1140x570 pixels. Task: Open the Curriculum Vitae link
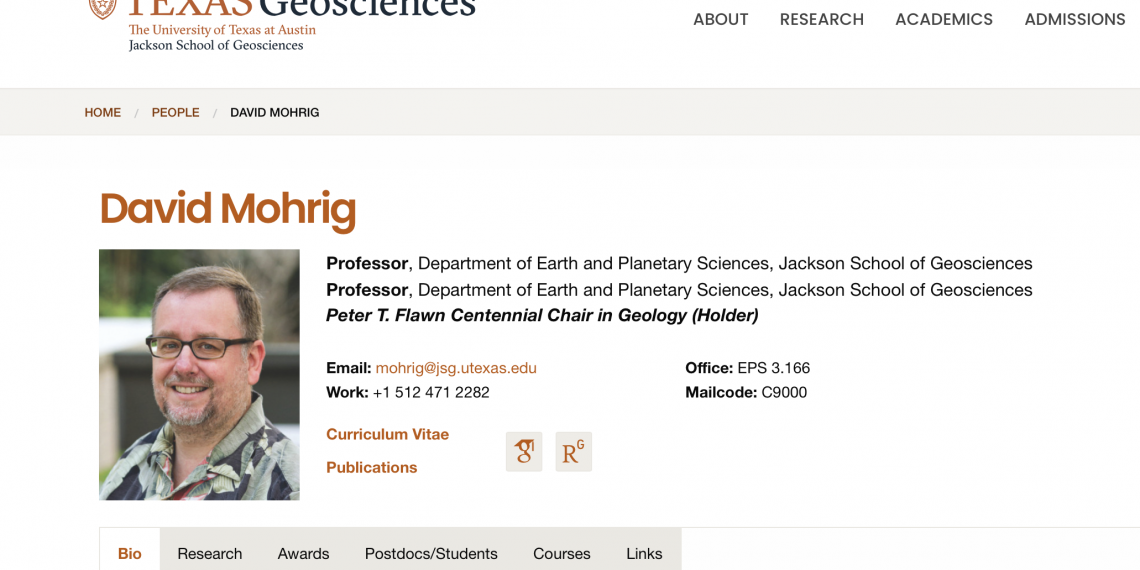point(388,434)
